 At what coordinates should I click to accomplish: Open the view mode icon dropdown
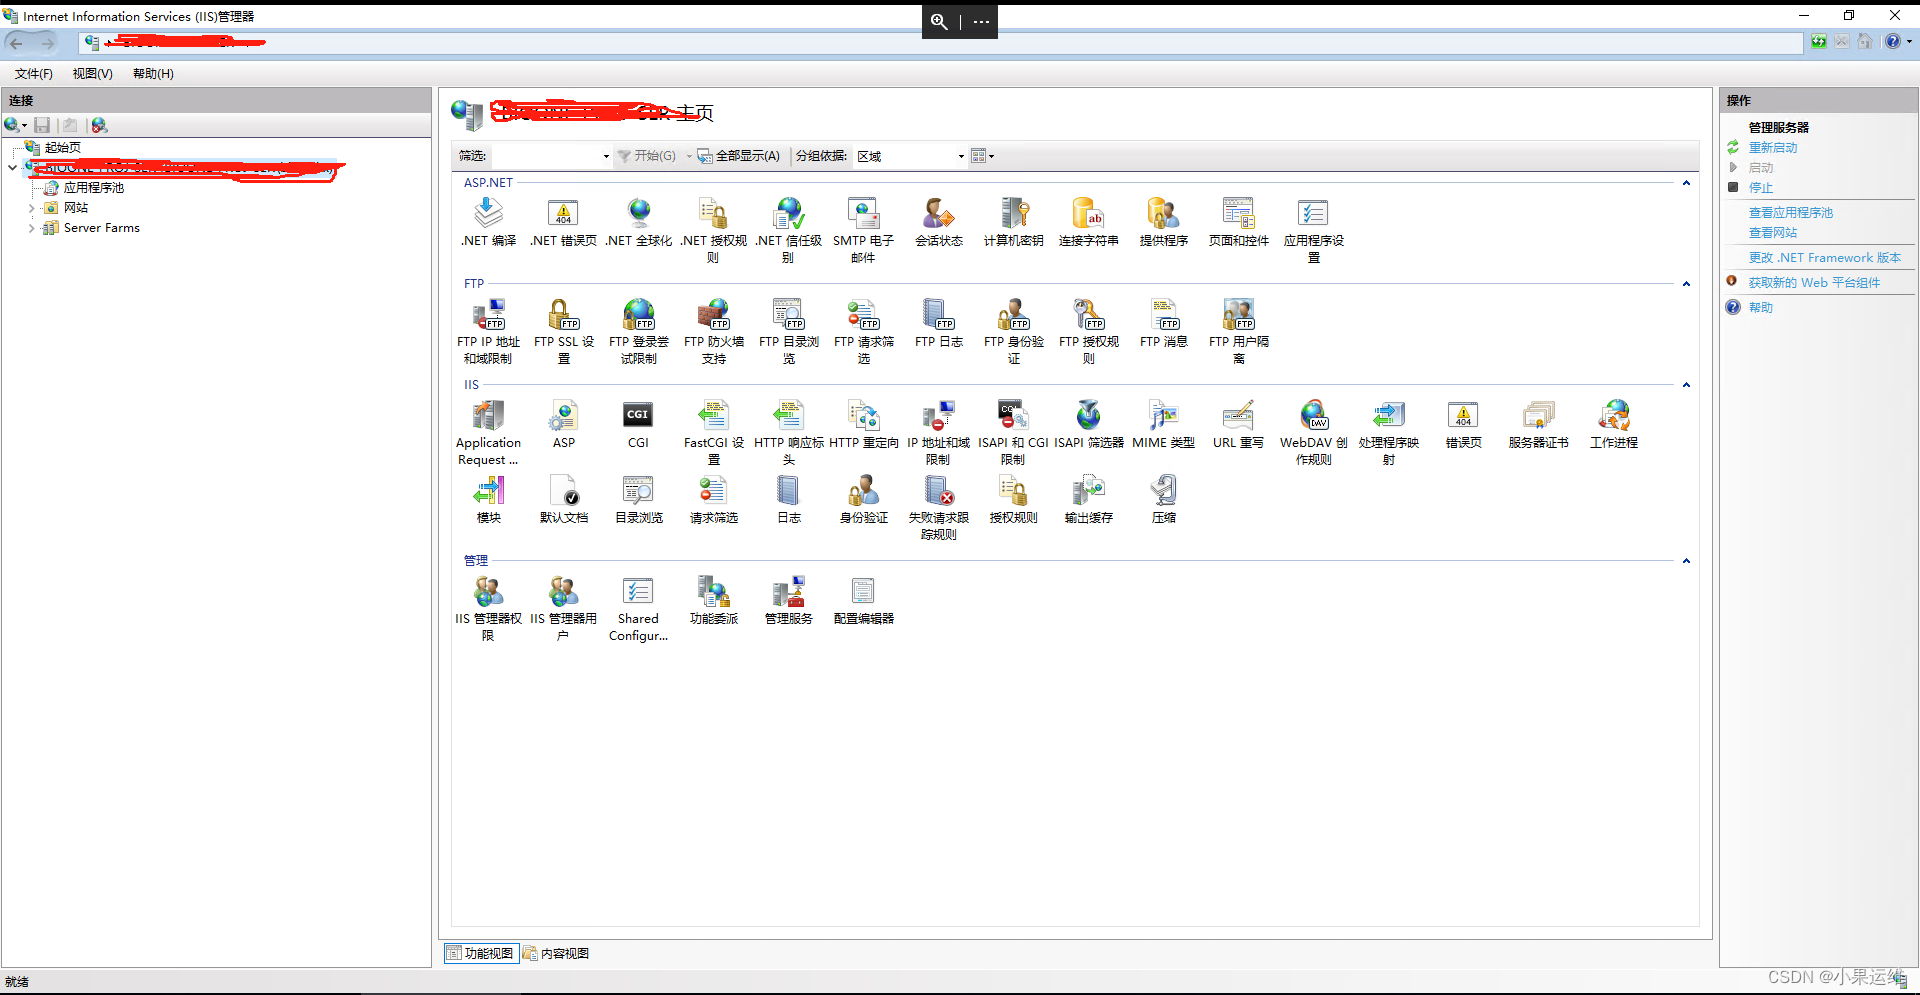(x=983, y=156)
